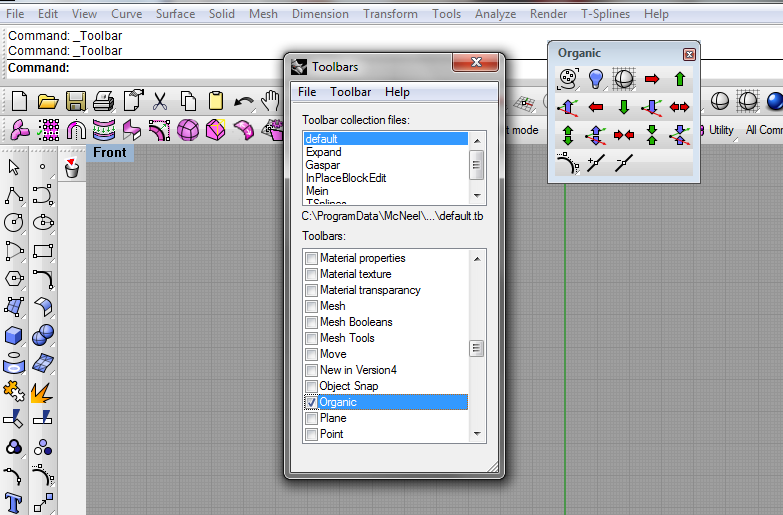Click the Cut scissors icon
This screenshot has width=783, height=515.
(x=159, y=101)
